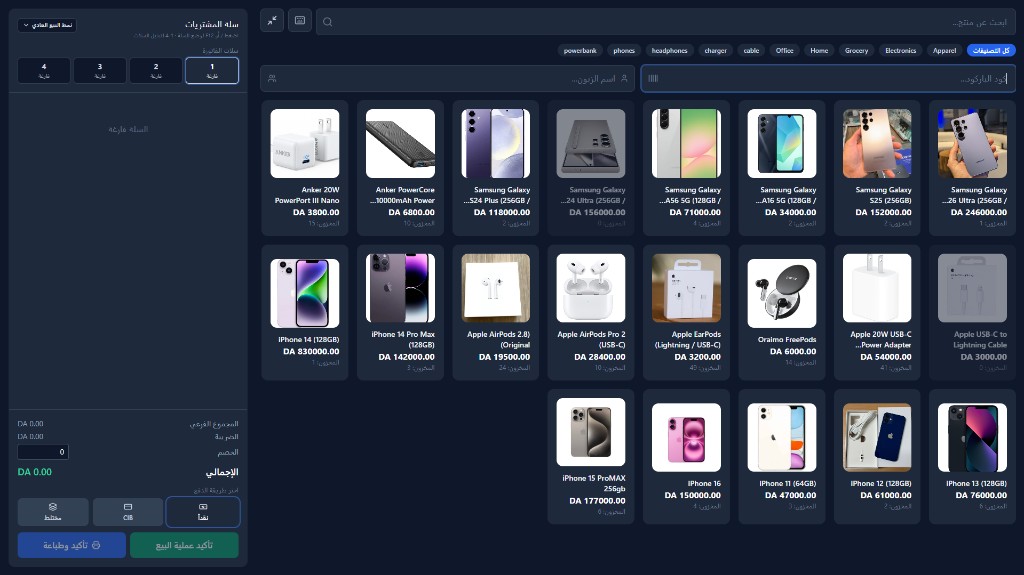Image resolution: width=1024 pixels, height=575 pixels.
Task: Add Apple EarPods Lightning/USB-C product
Action: click(686, 312)
